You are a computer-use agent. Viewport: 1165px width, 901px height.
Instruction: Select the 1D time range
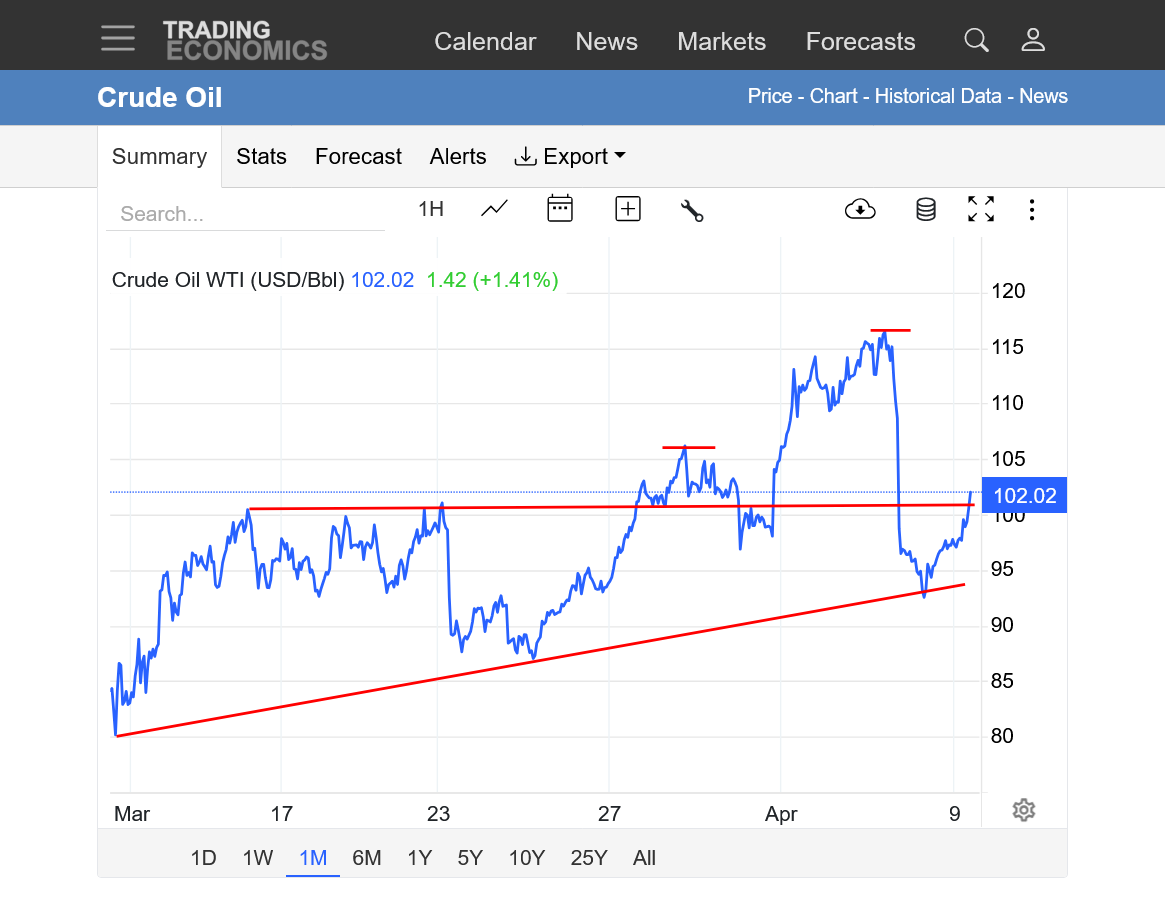pyautogui.click(x=203, y=858)
